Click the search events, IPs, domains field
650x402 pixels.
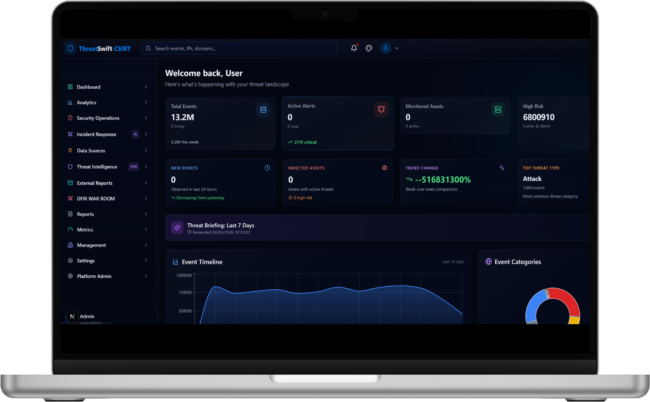tap(240, 48)
